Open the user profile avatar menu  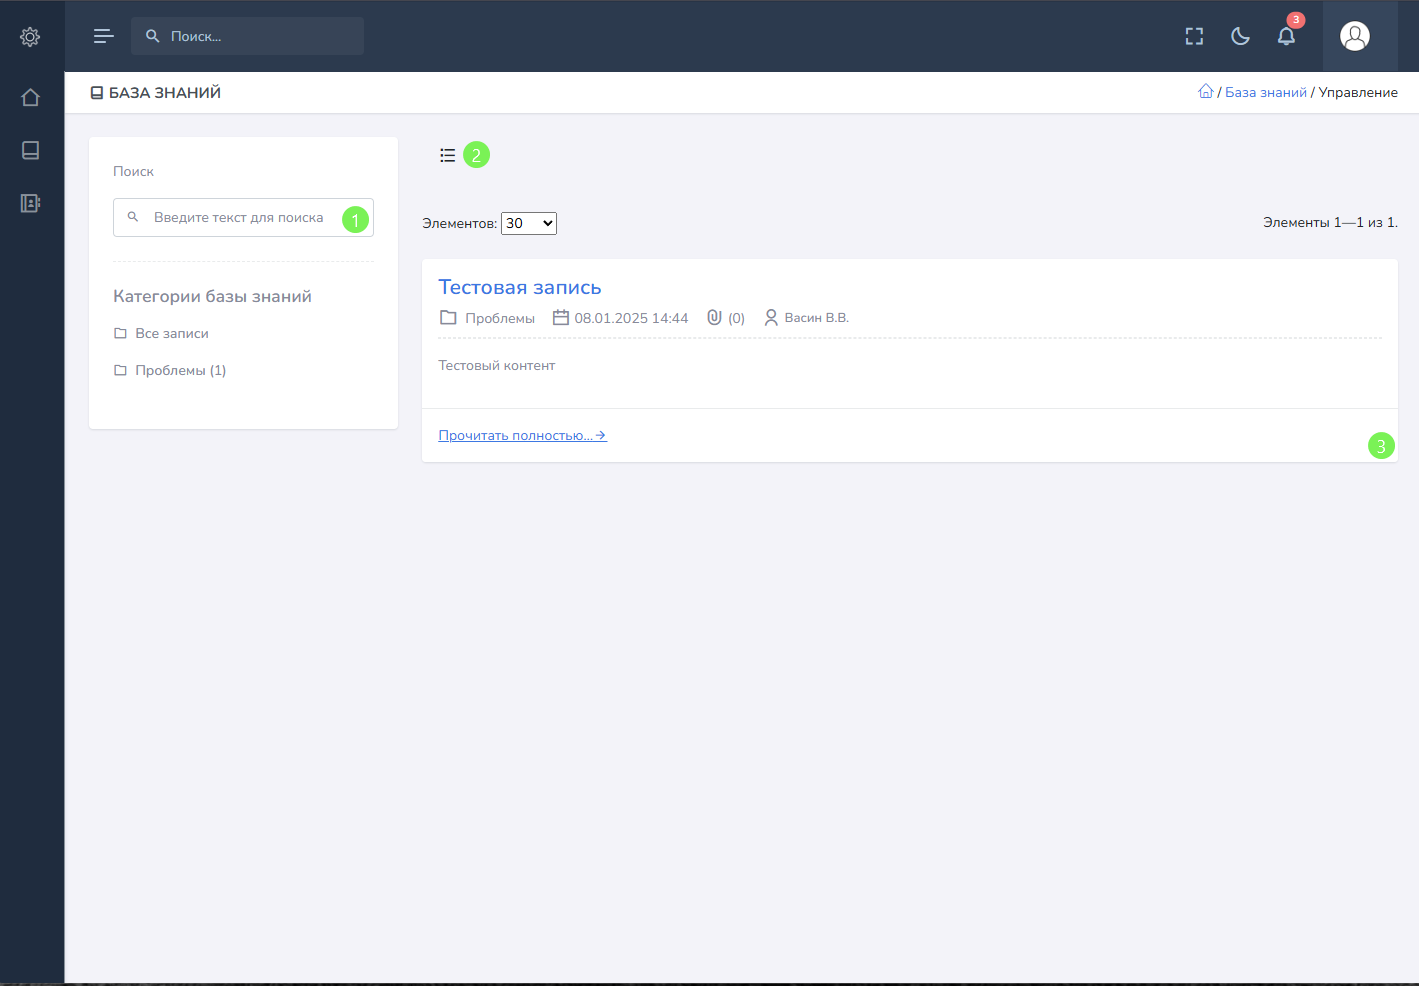[1354, 36]
